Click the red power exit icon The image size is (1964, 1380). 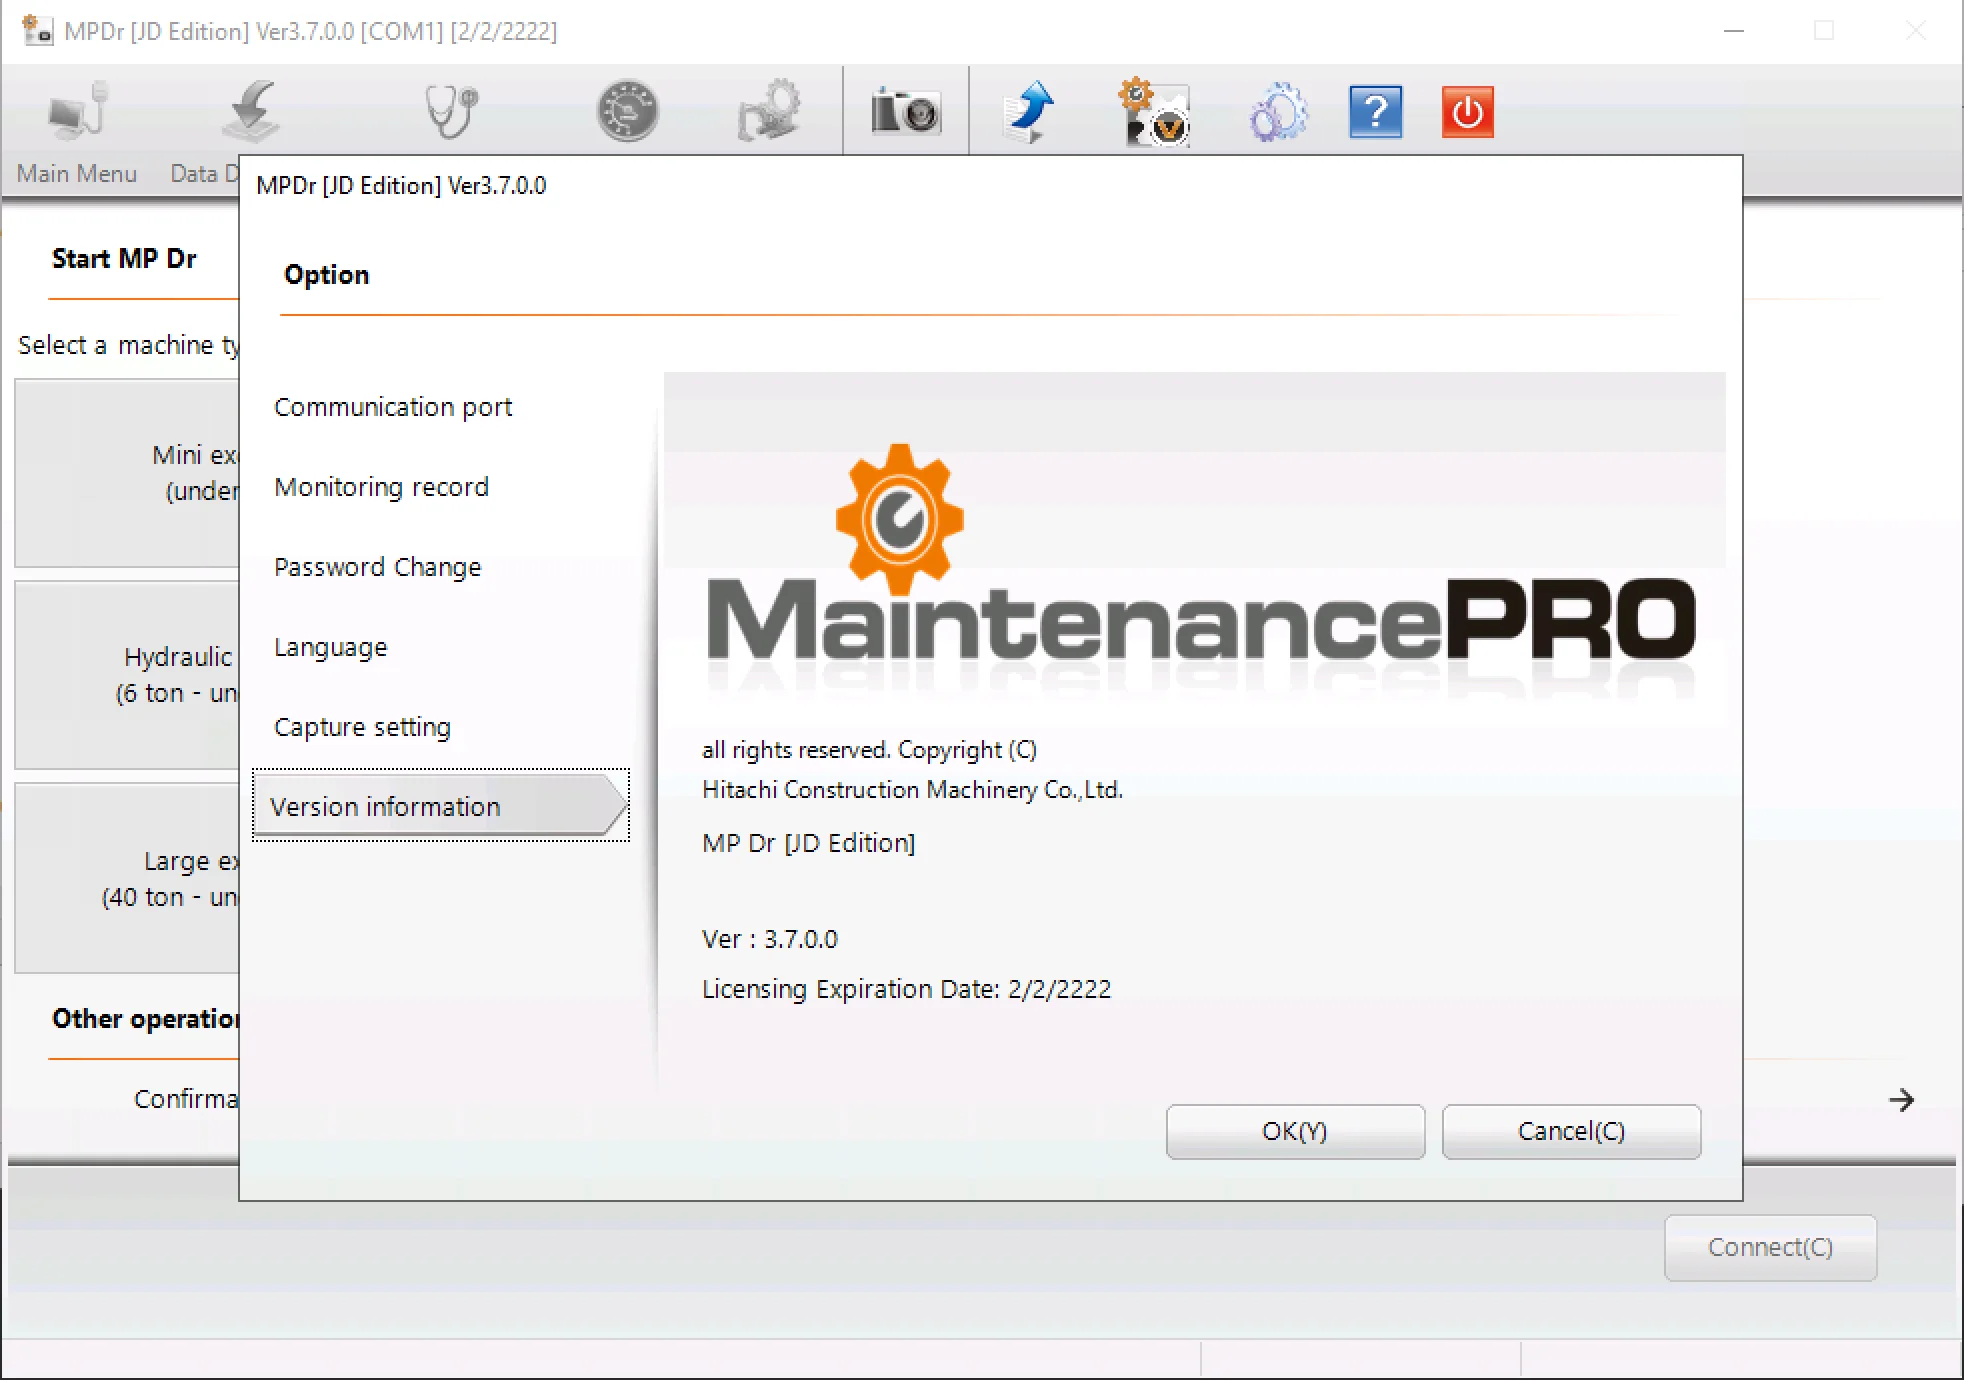pyautogui.click(x=1467, y=112)
